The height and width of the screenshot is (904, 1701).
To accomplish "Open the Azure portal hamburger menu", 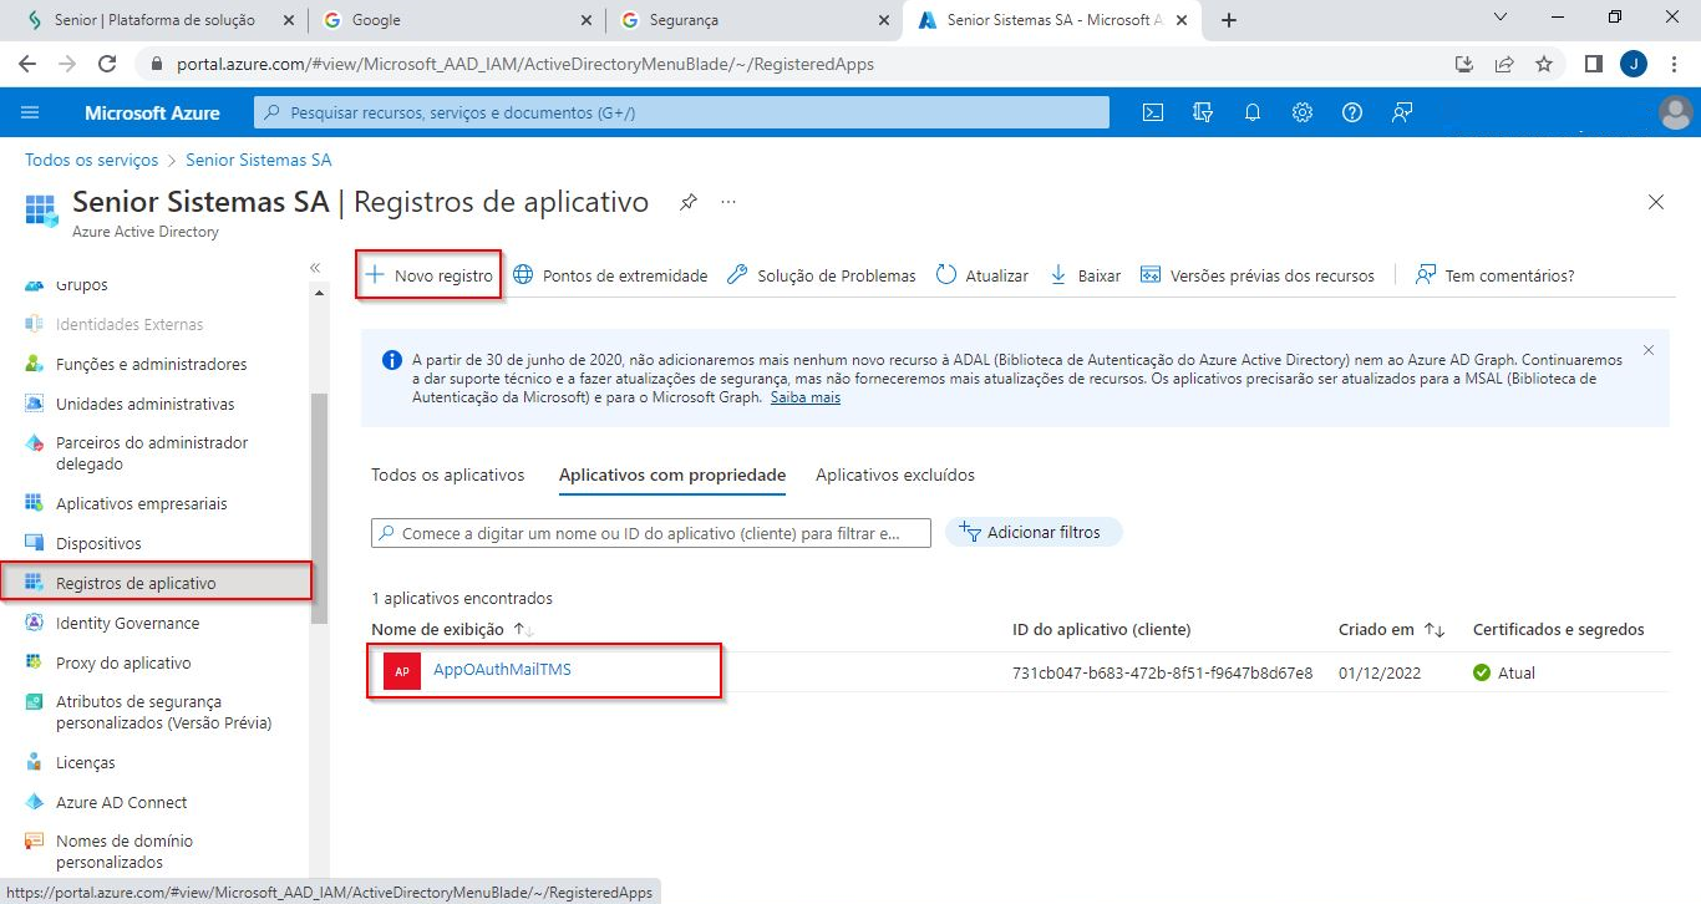I will click(x=30, y=112).
